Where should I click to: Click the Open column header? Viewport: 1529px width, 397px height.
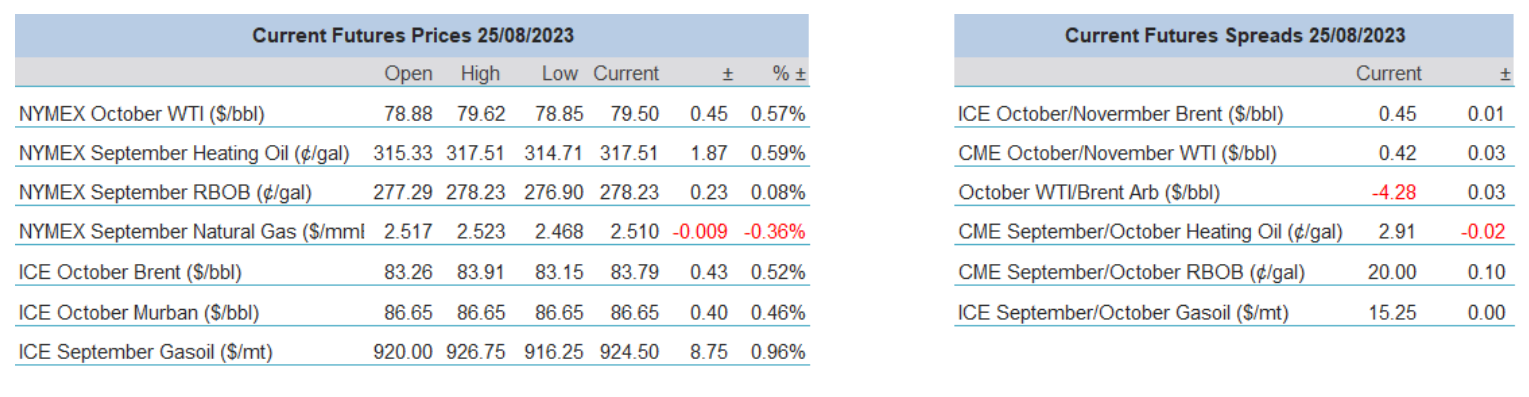pyautogui.click(x=409, y=74)
